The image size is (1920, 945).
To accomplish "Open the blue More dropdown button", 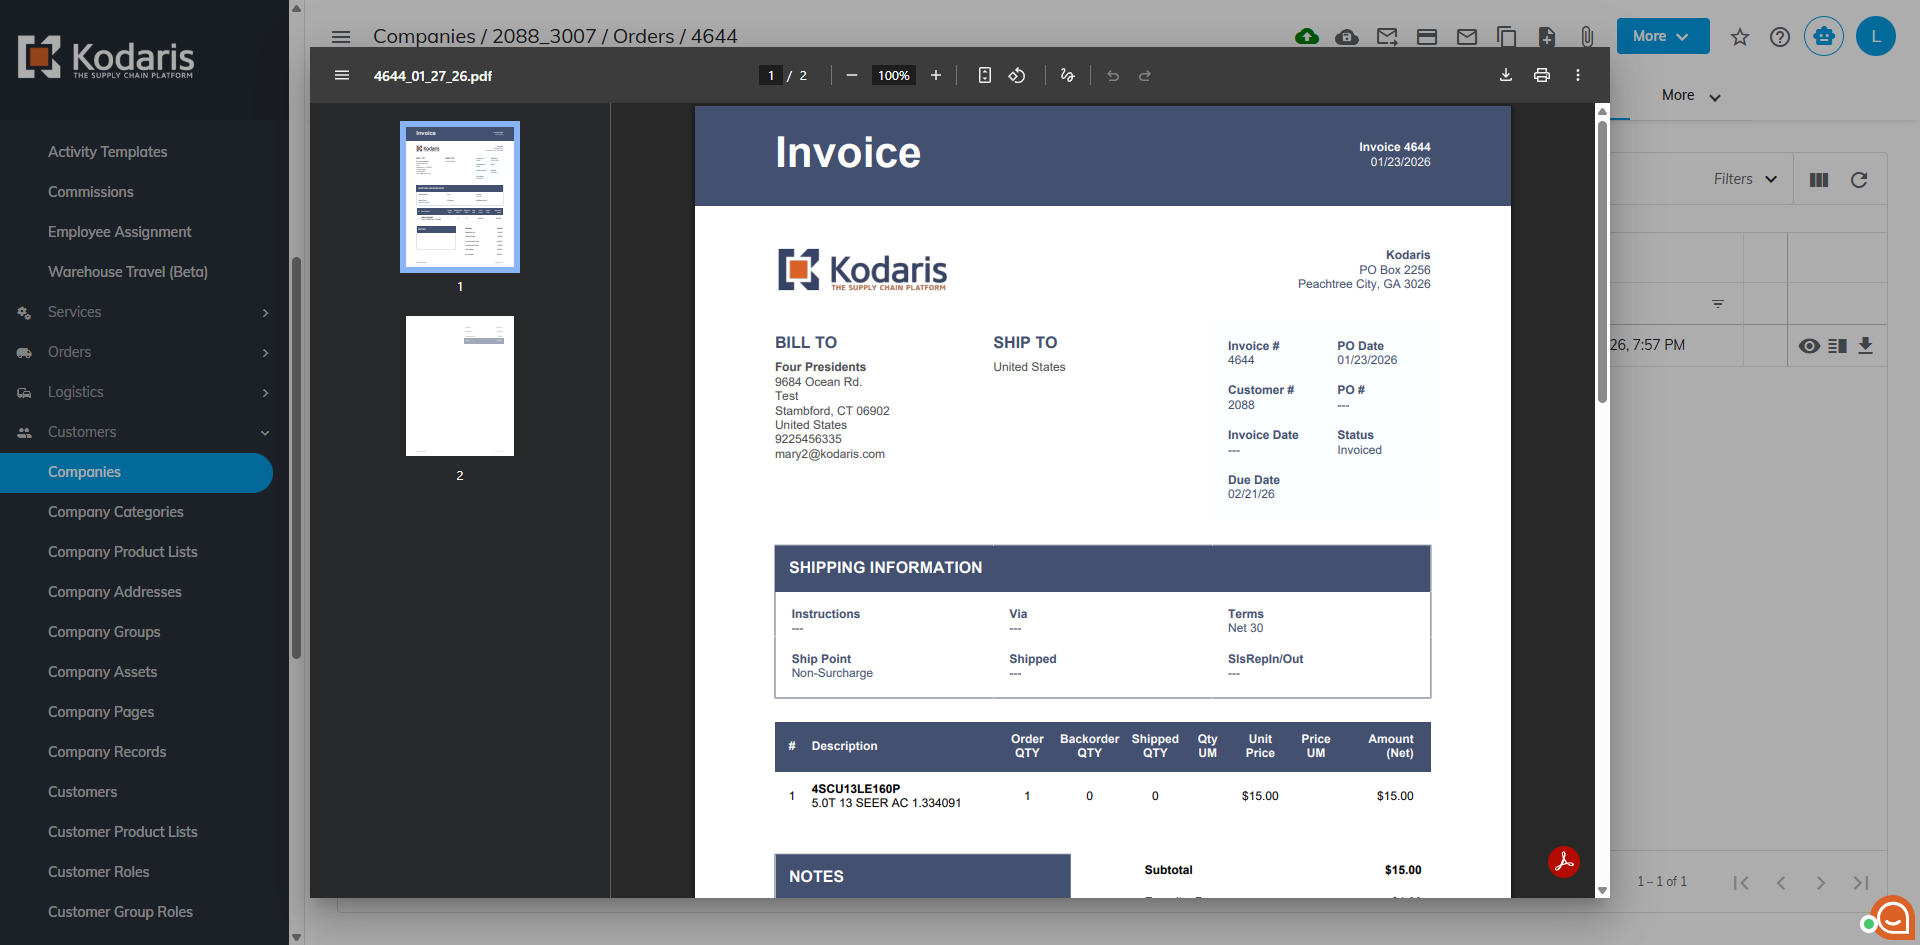I will (1663, 36).
